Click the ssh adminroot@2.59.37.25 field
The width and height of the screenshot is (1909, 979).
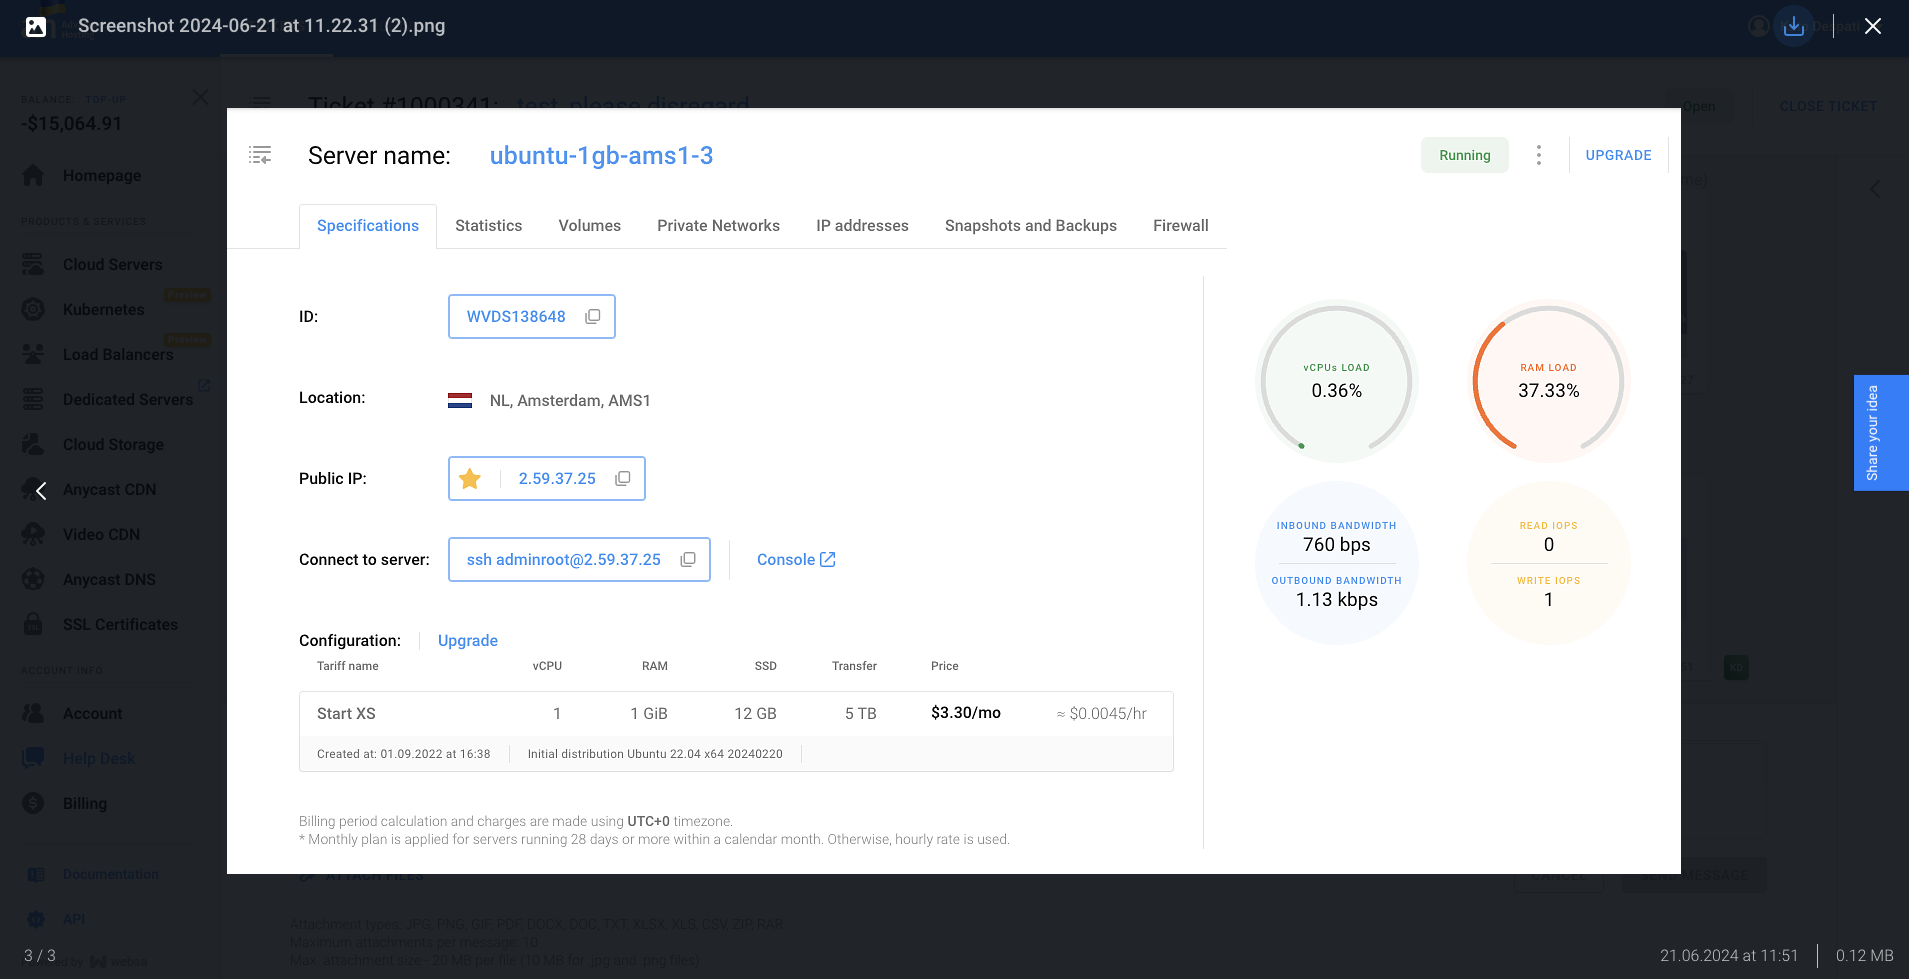579,560
